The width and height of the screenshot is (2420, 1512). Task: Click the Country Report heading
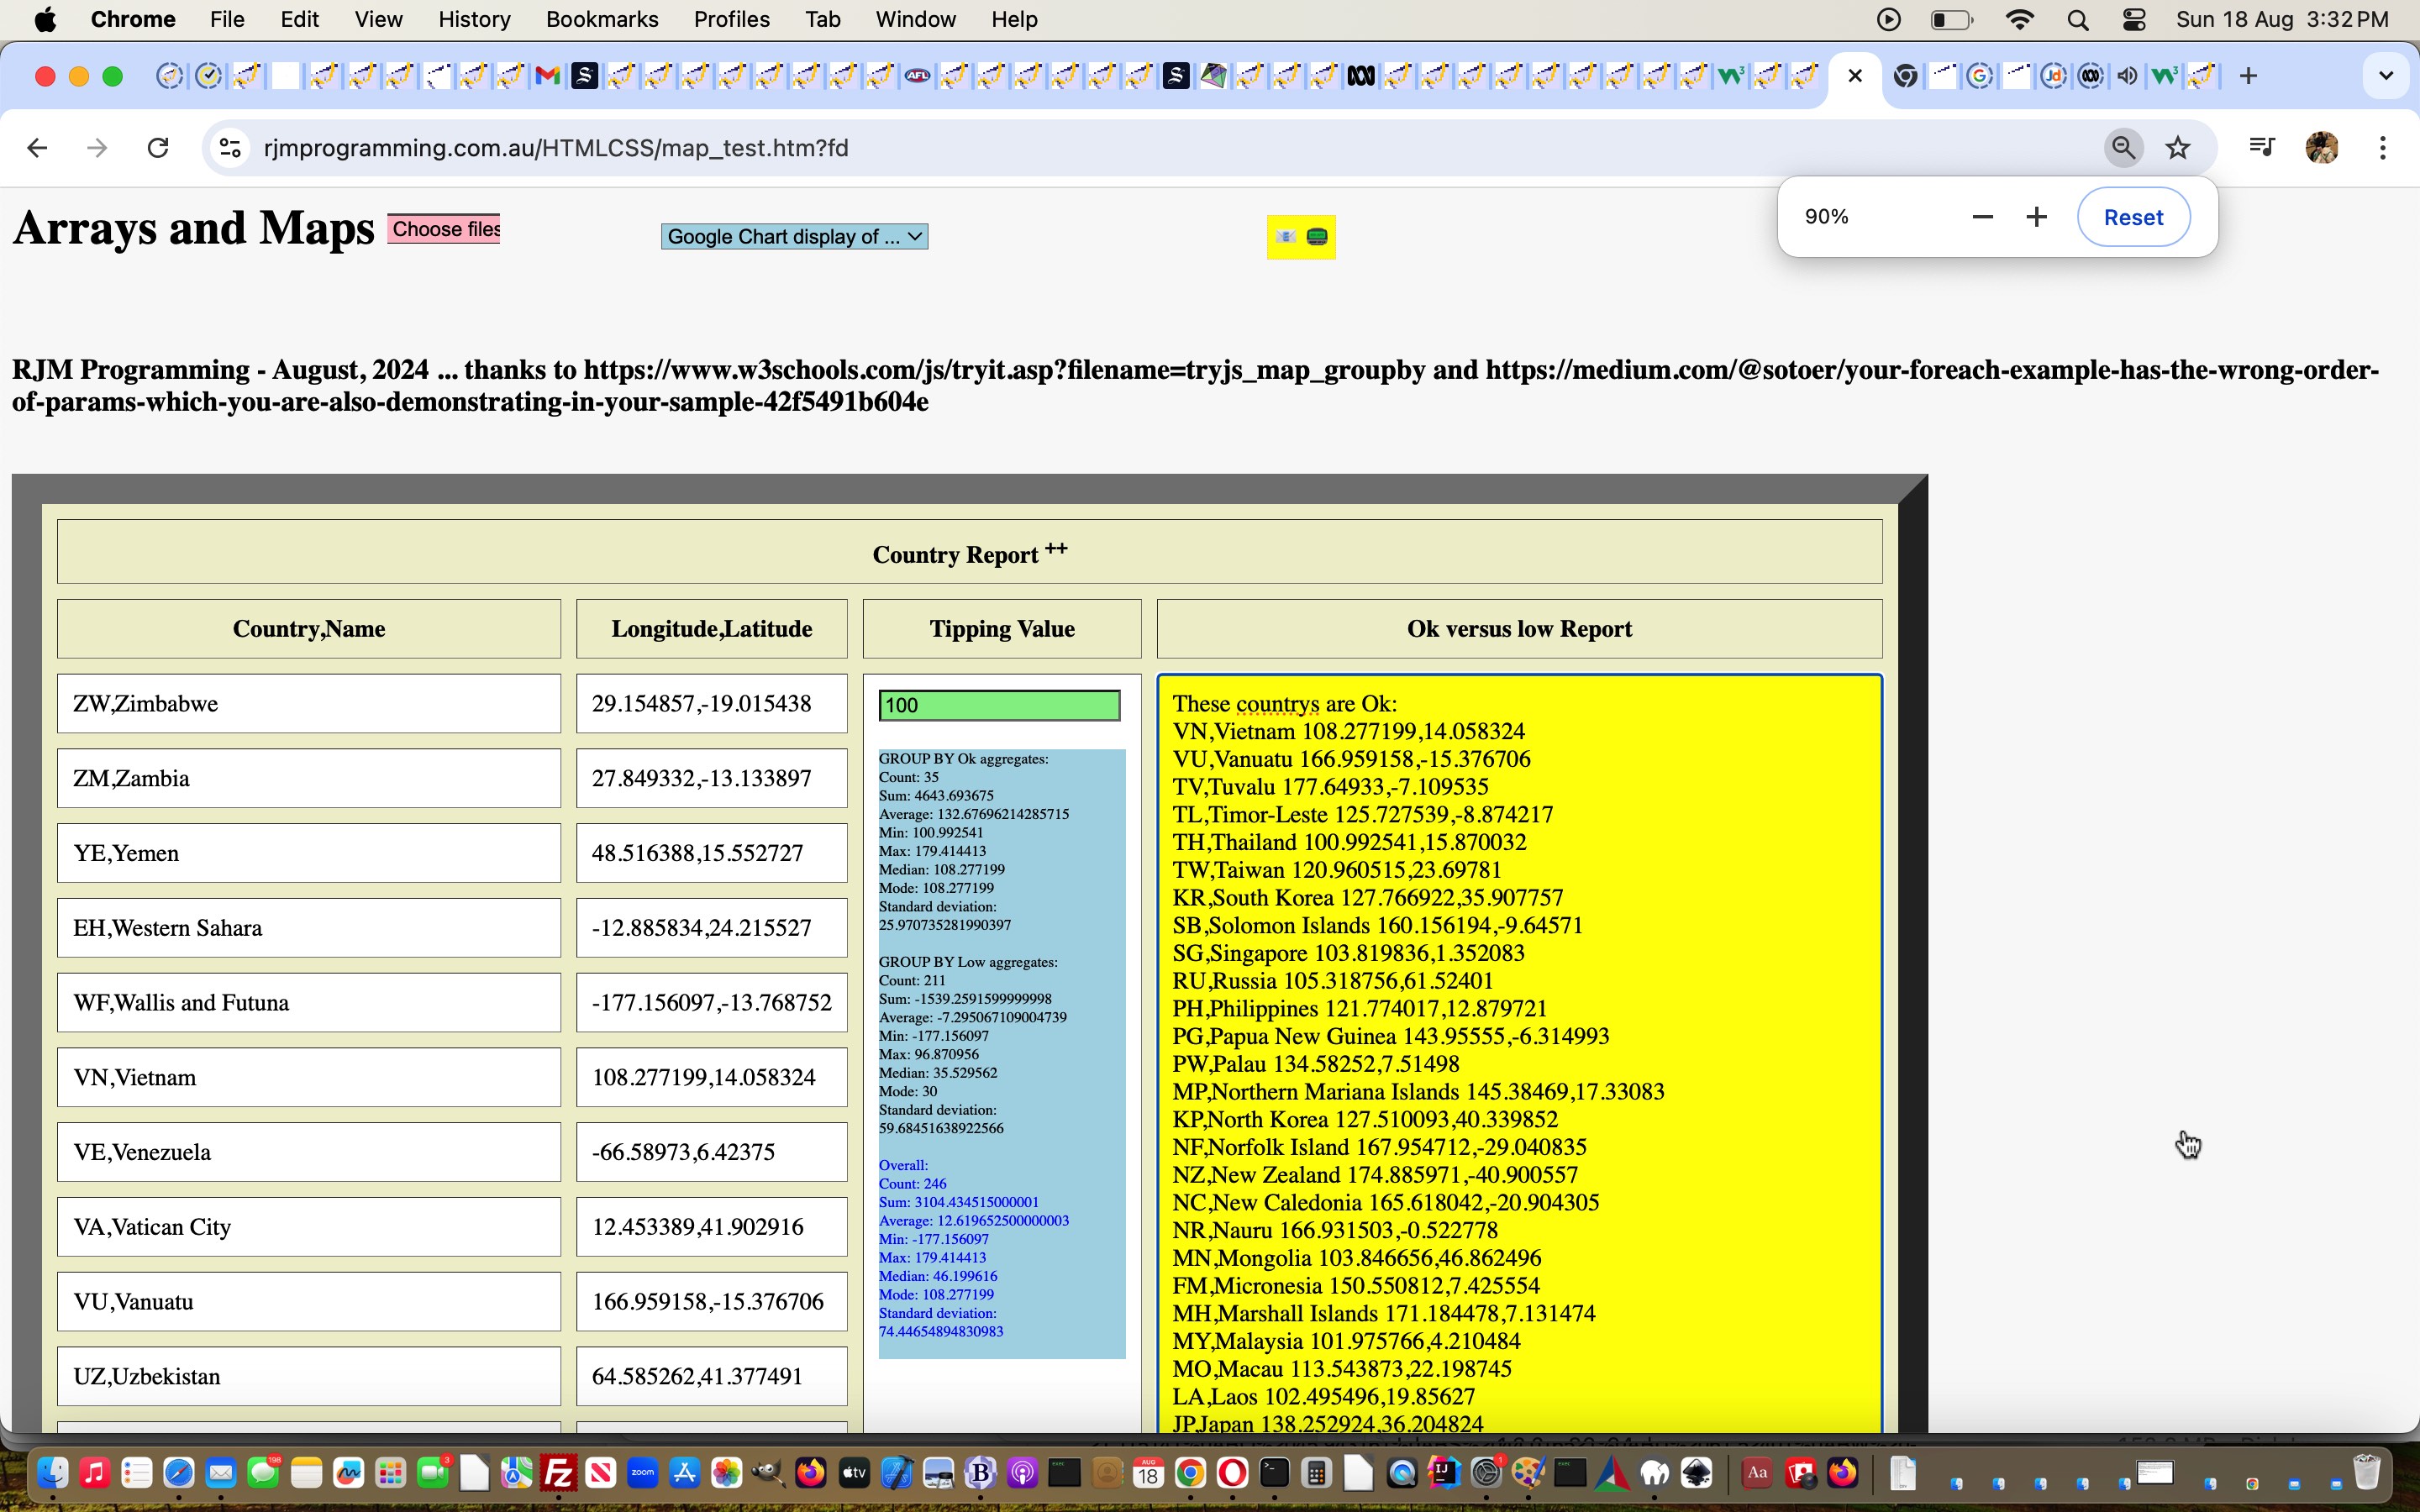tap(969, 552)
